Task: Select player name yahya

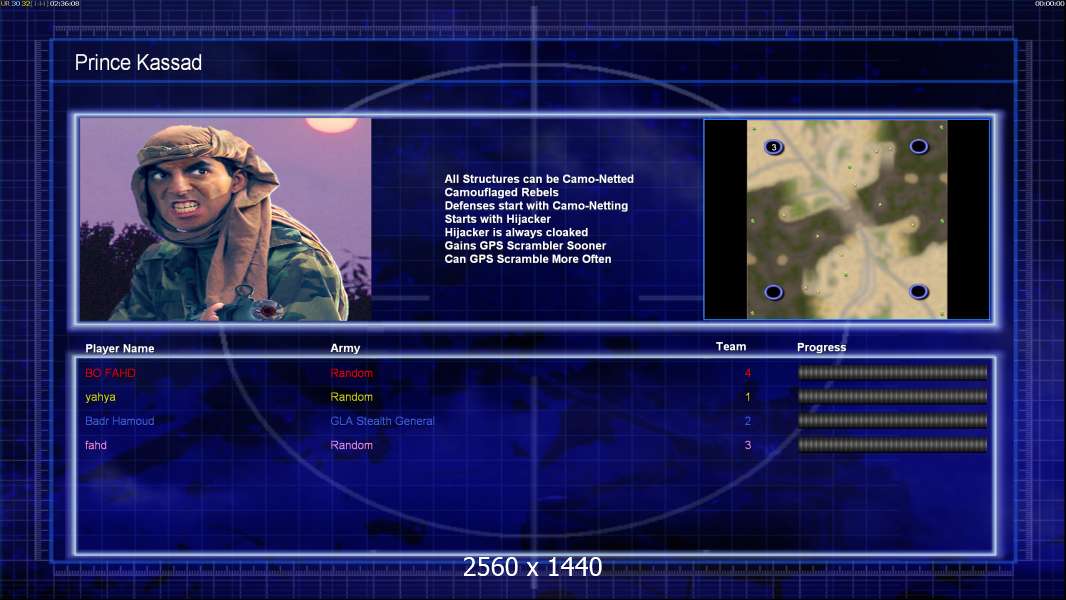Action: [100, 397]
